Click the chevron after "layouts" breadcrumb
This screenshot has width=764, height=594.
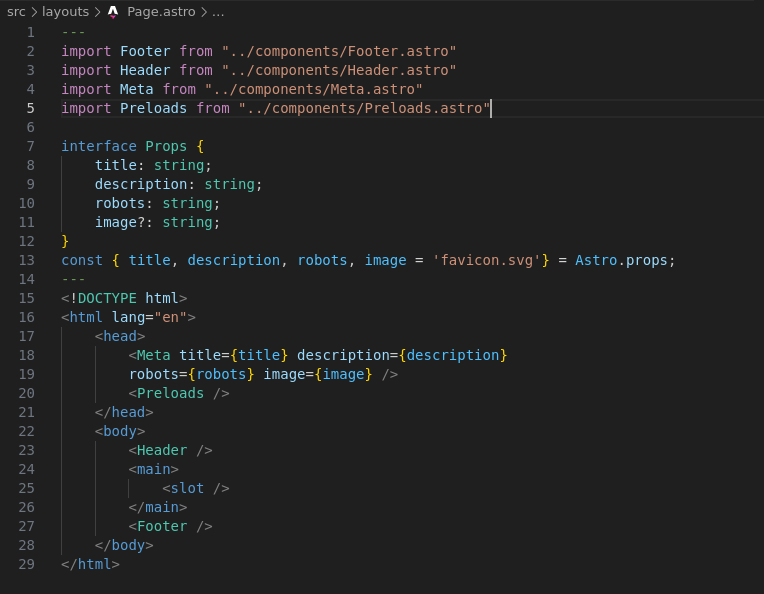coord(97,12)
